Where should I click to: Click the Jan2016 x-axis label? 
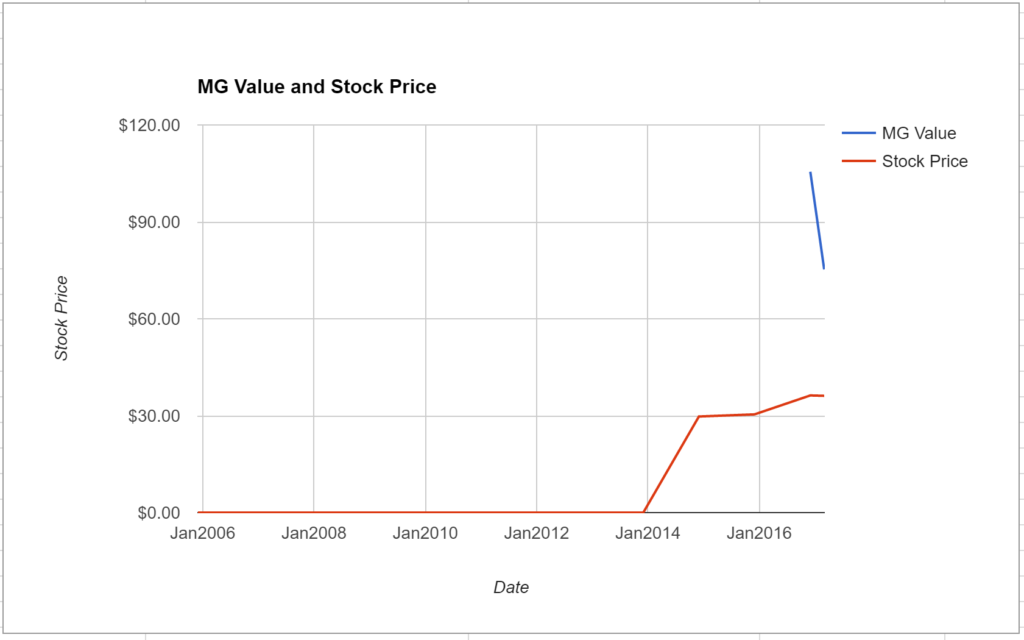[x=759, y=534]
